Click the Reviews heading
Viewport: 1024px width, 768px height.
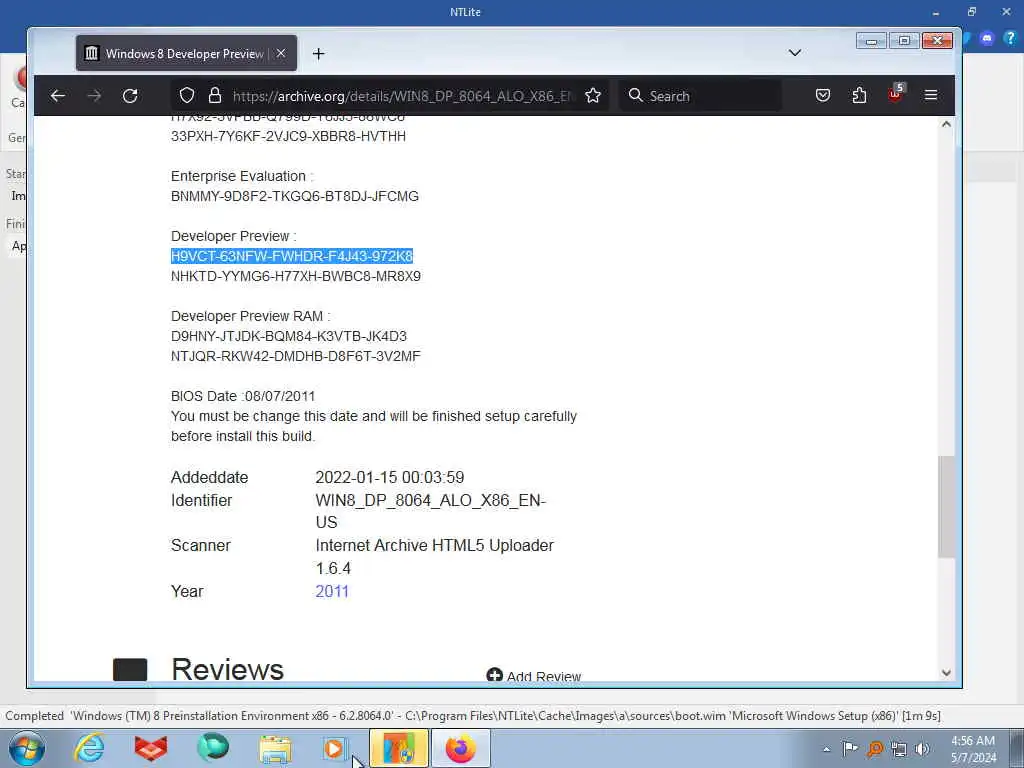point(227,669)
